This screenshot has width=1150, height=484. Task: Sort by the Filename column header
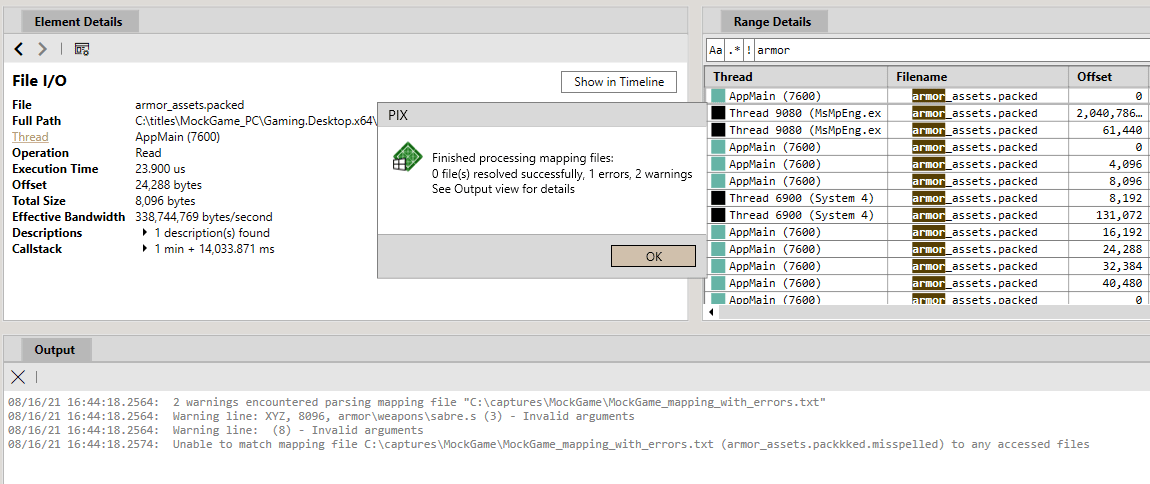pos(978,77)
